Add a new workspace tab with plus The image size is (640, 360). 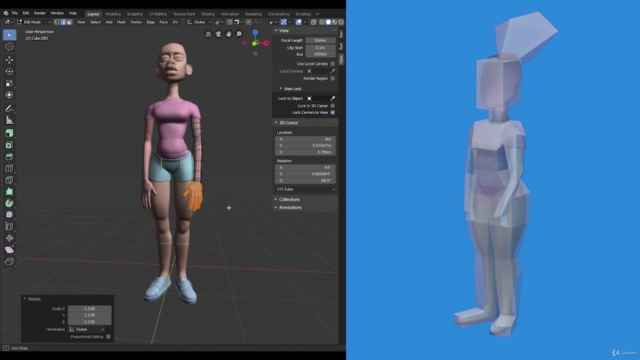(x=318, y=14)
